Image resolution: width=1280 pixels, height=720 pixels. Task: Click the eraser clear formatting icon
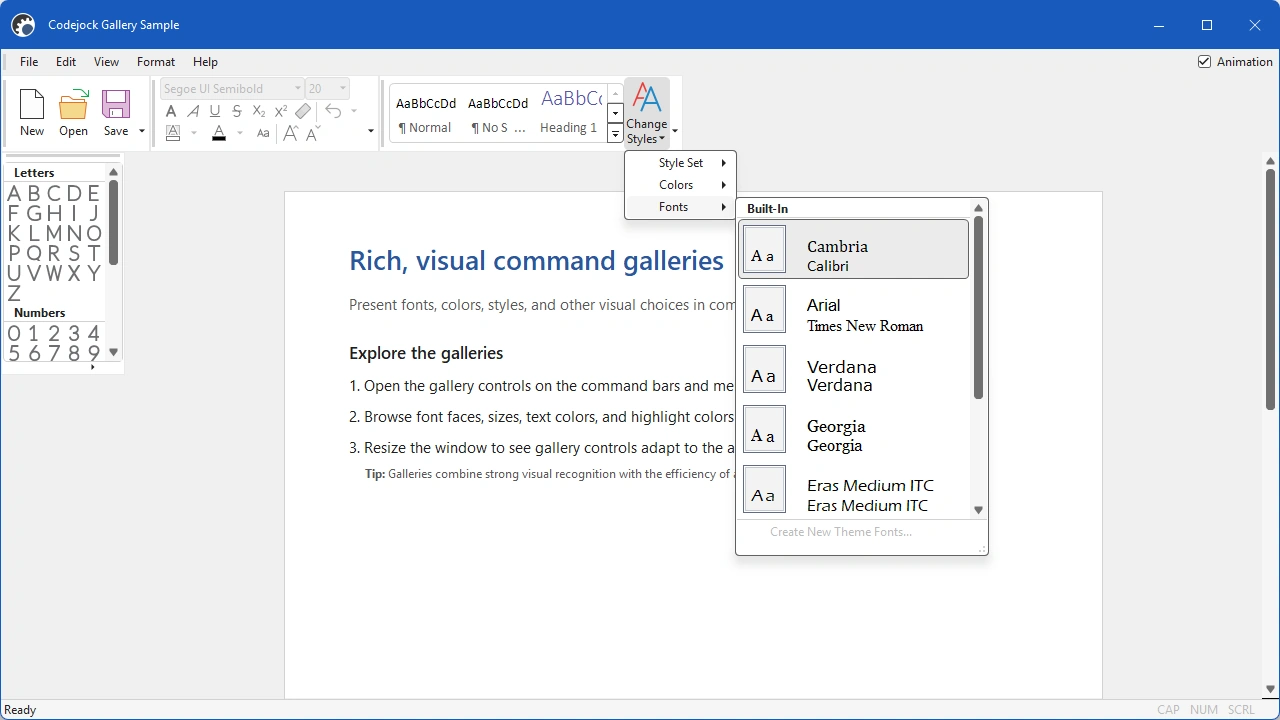coord(303,111)
